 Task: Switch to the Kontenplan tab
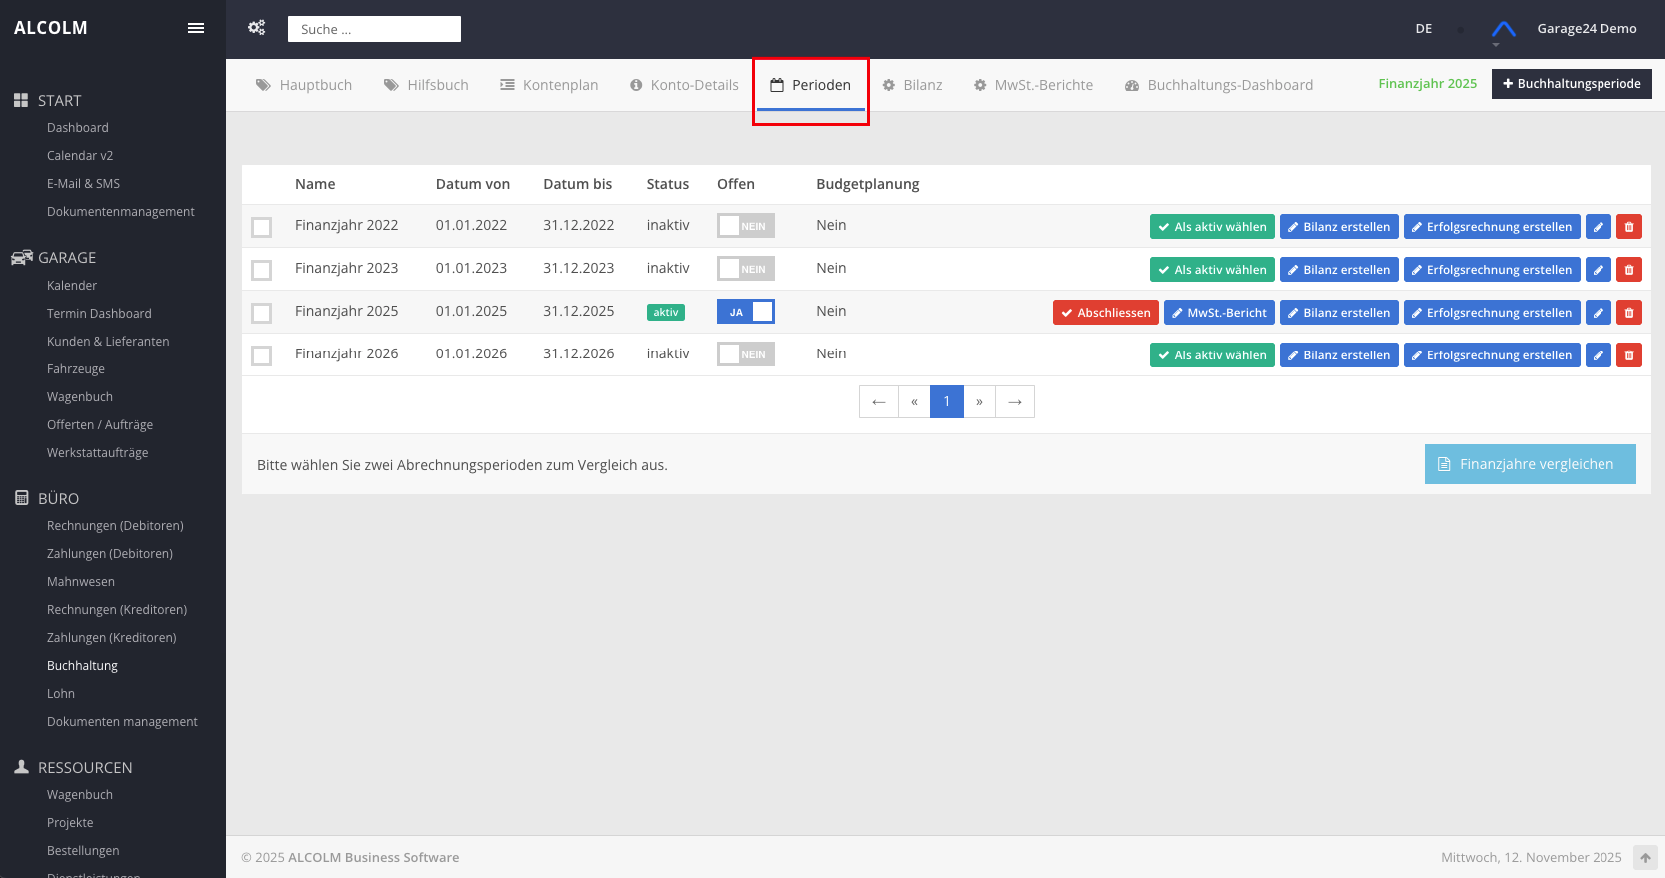pyautogui.click(x=549, y=85)
